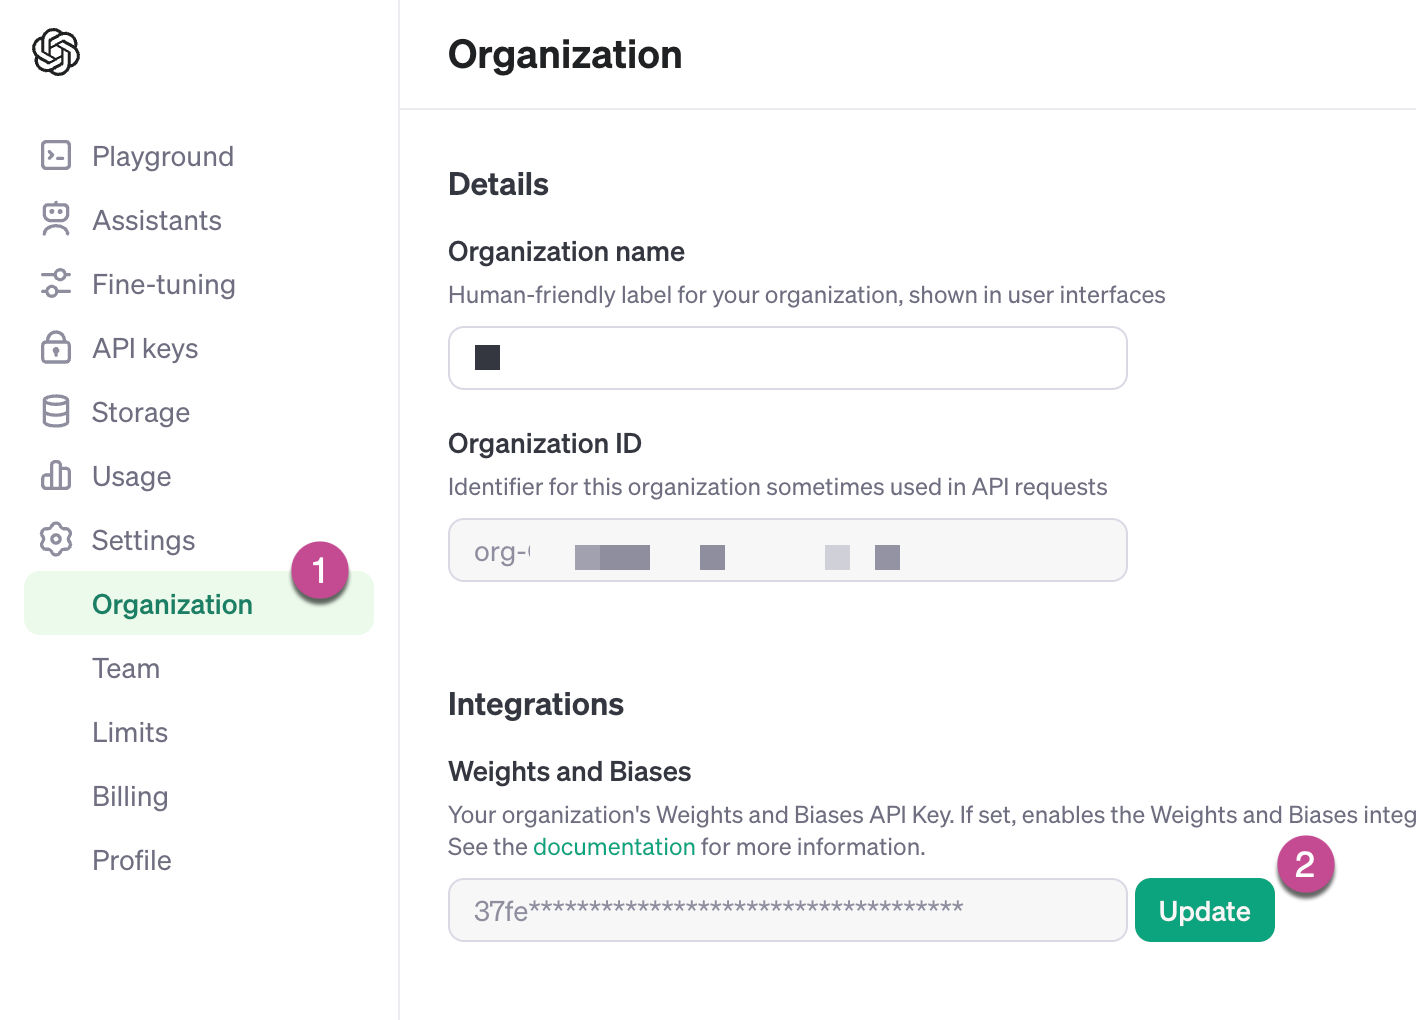Viewport: 1416px width, 1020px height.
Task: Open Usage via the bar chart icon
Action: [57, 476]
